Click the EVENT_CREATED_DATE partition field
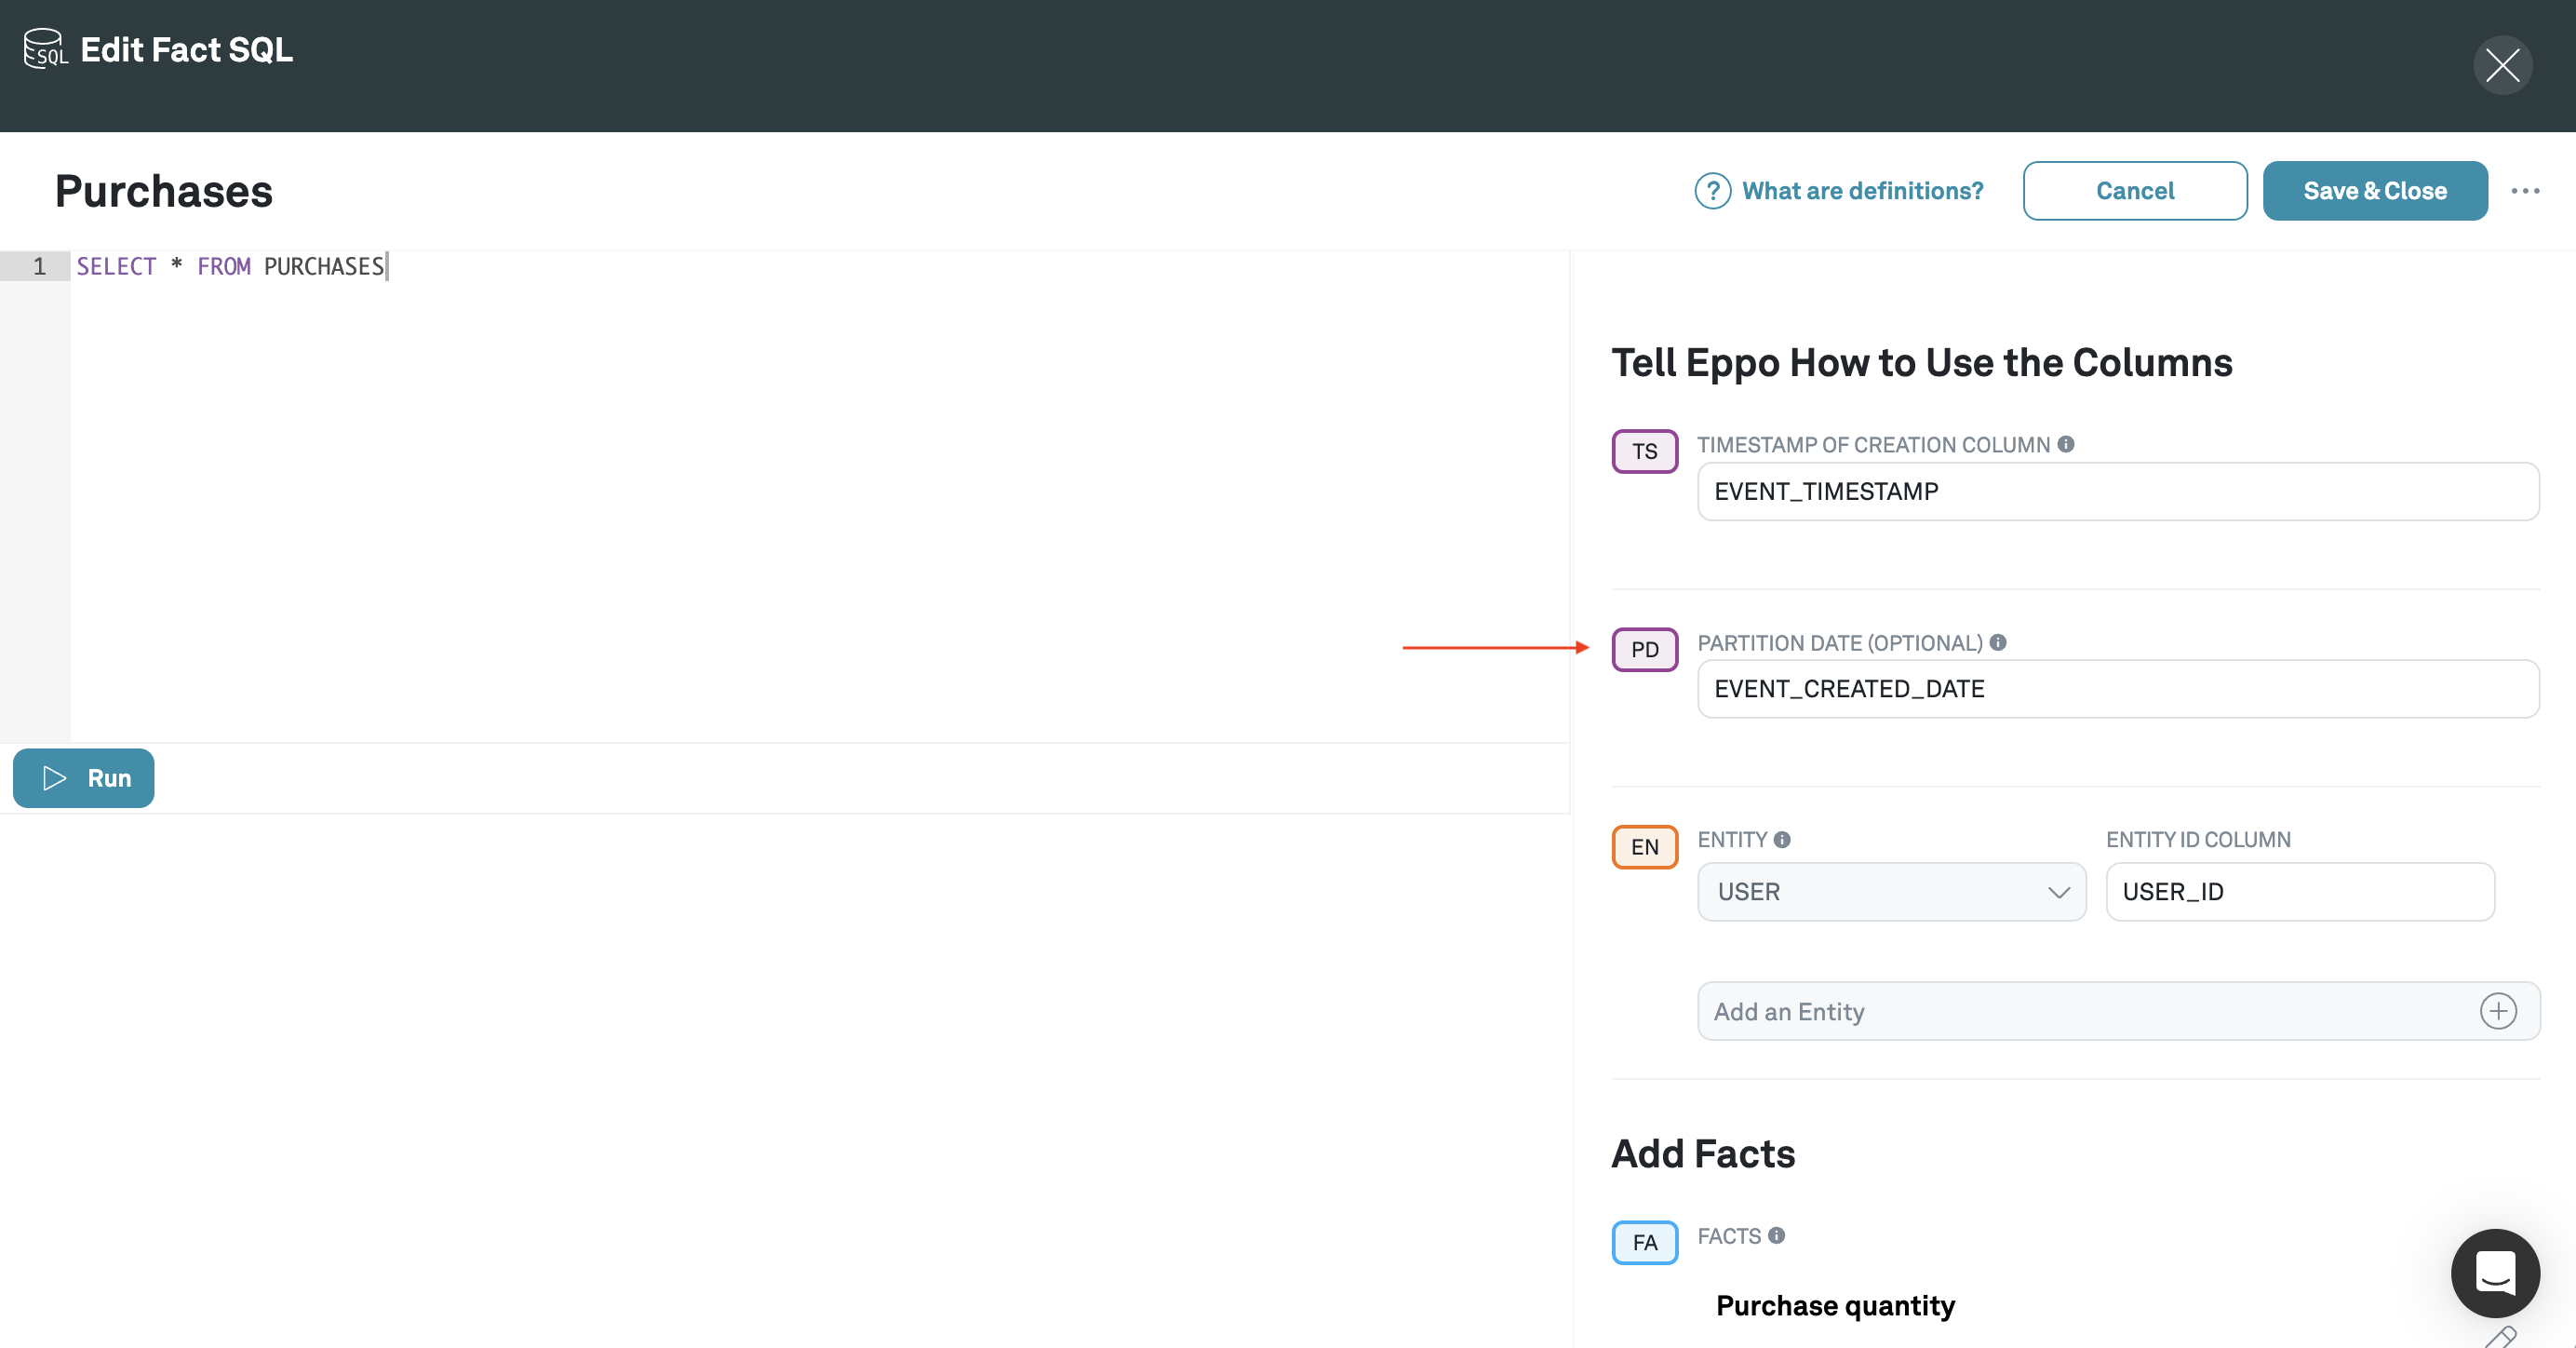 pyautogui.click(x=2117, y=689)
